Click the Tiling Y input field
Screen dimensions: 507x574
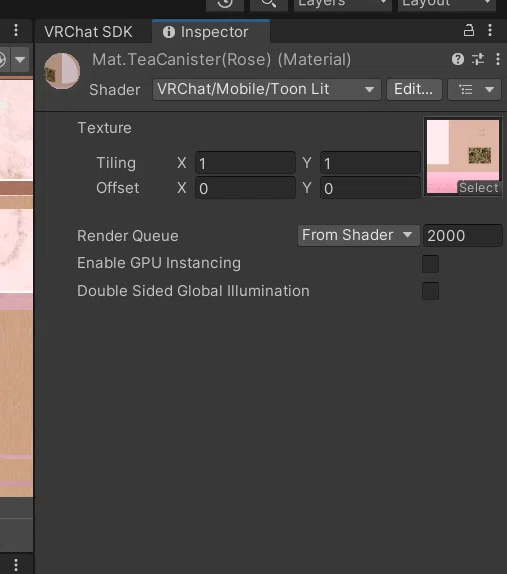pos(370,163)
